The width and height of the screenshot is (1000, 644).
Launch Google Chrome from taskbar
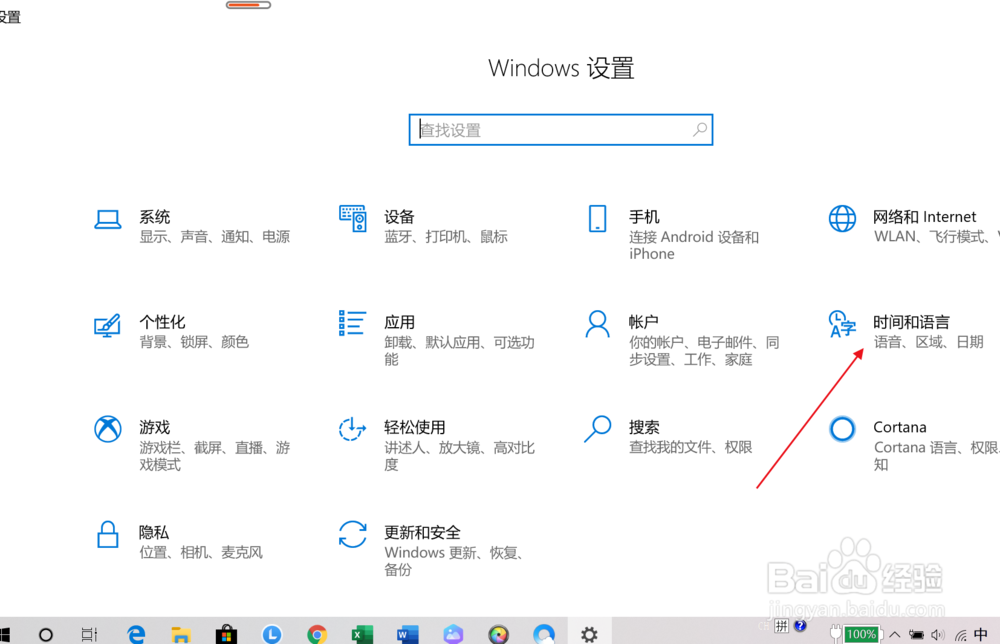(x=317, y=634)
